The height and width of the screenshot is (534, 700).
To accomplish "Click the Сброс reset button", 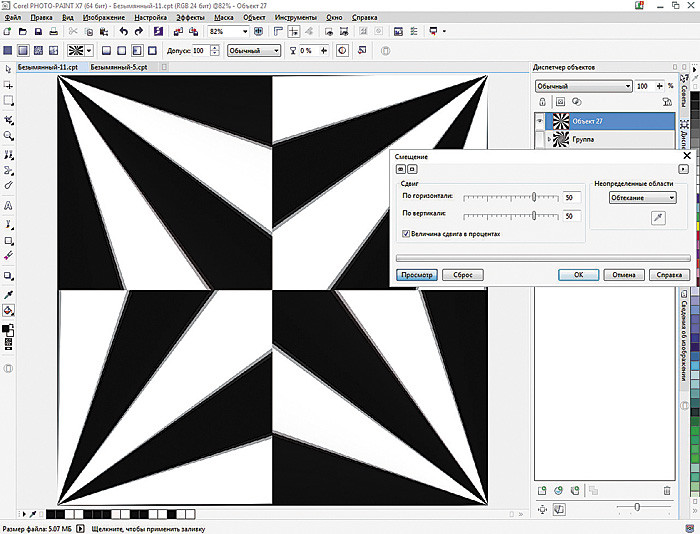I will (462, 275).
